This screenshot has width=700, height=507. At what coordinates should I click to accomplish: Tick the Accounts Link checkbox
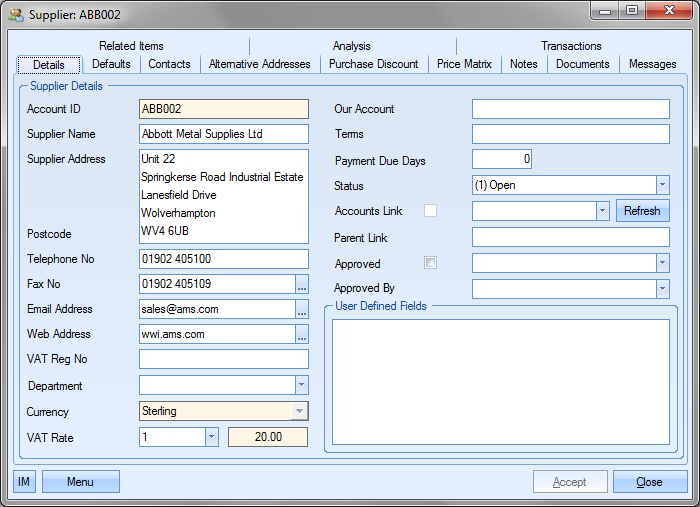click(x=430, y=211)
